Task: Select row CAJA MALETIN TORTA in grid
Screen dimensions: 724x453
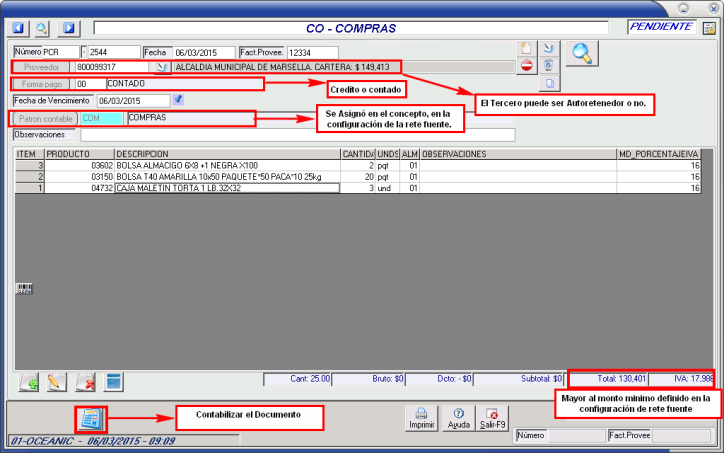Action: click(x=226, y=187)
